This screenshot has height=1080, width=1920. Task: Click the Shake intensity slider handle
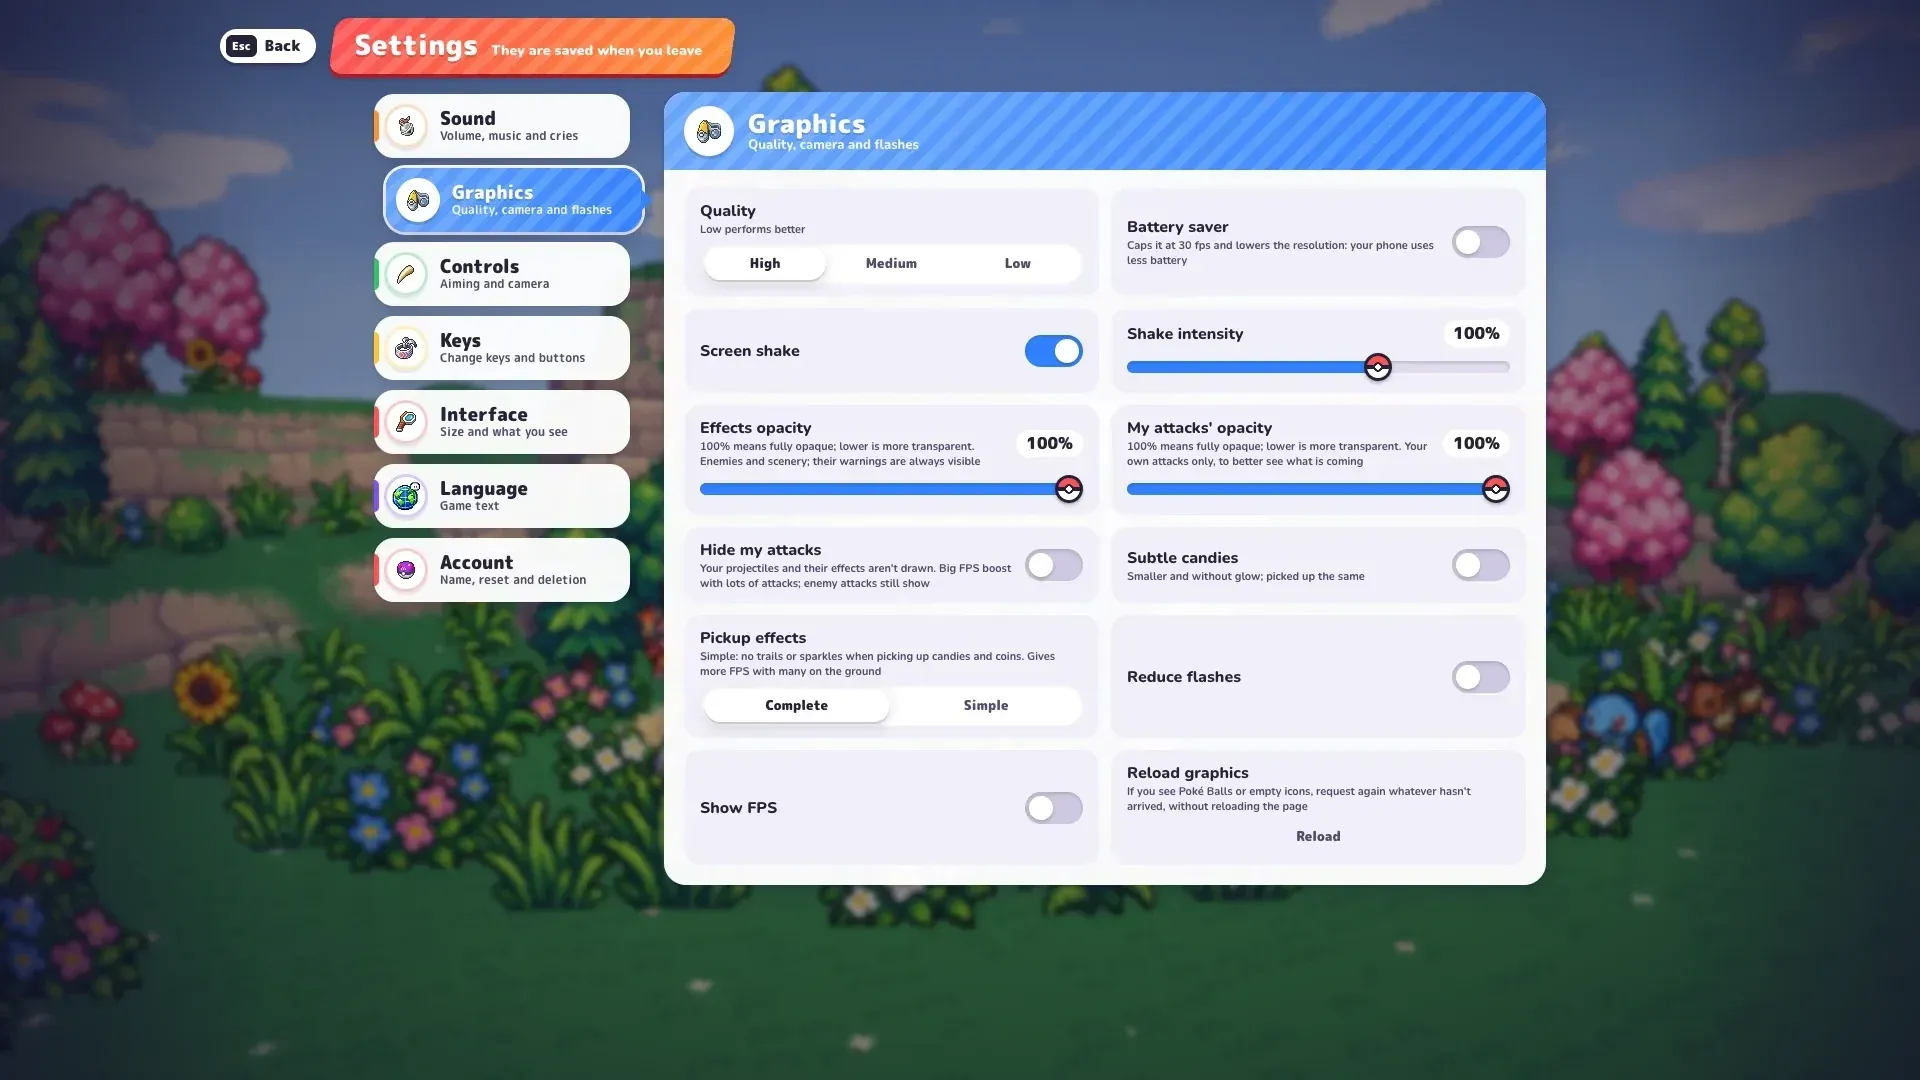1377,367
